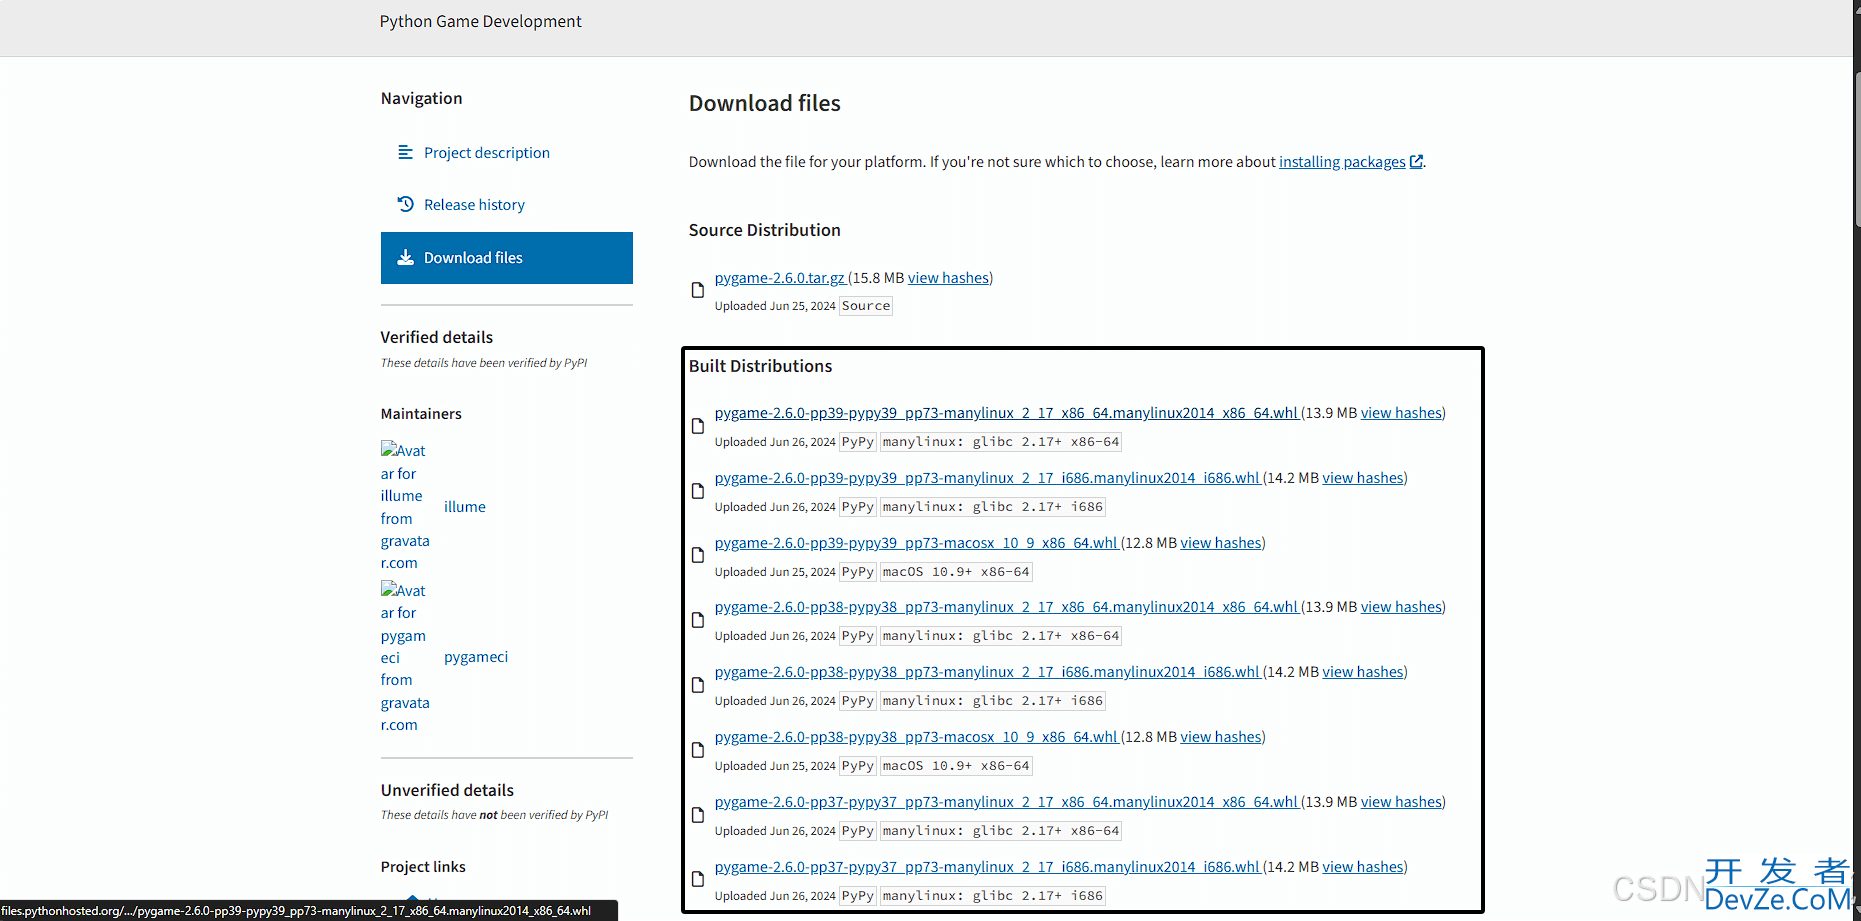
Task: Click the Verified details heading
Action: pyautogui.click(x=437, y=337)
